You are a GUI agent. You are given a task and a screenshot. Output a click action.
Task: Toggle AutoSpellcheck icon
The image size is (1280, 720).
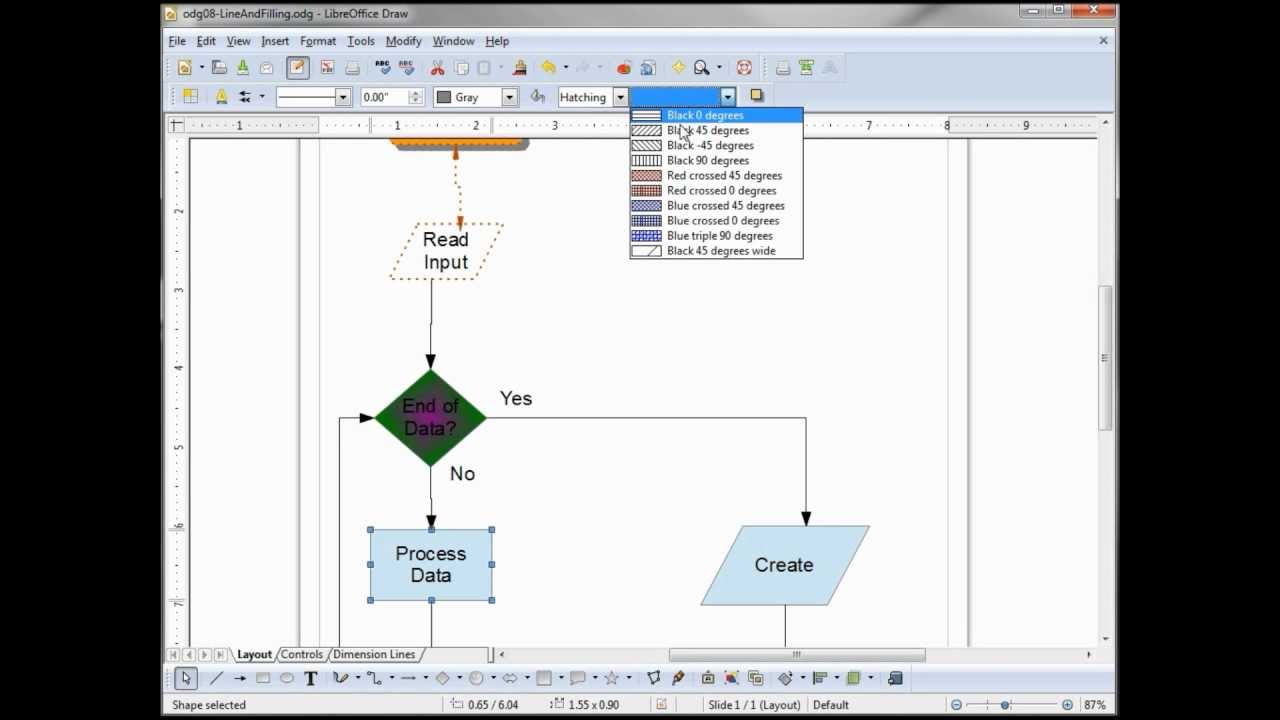(x=406, y=68)
